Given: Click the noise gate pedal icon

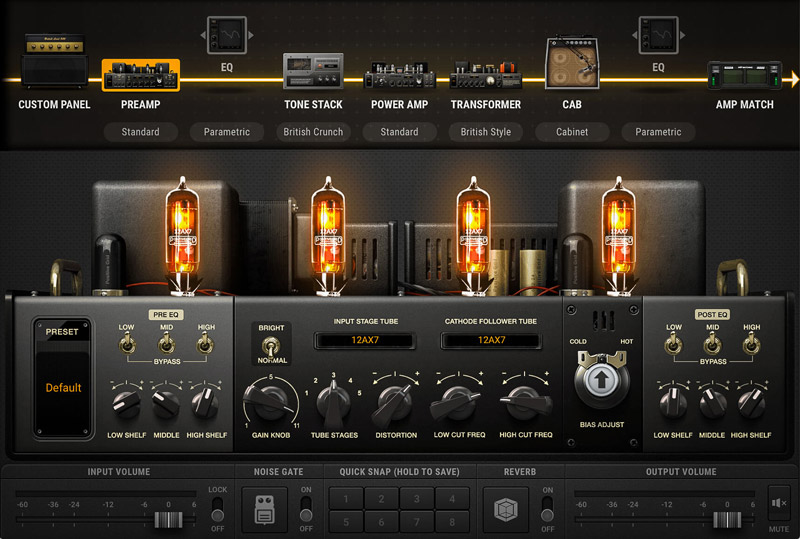Looking at the screenshot, I should click(x=265, y=510).
